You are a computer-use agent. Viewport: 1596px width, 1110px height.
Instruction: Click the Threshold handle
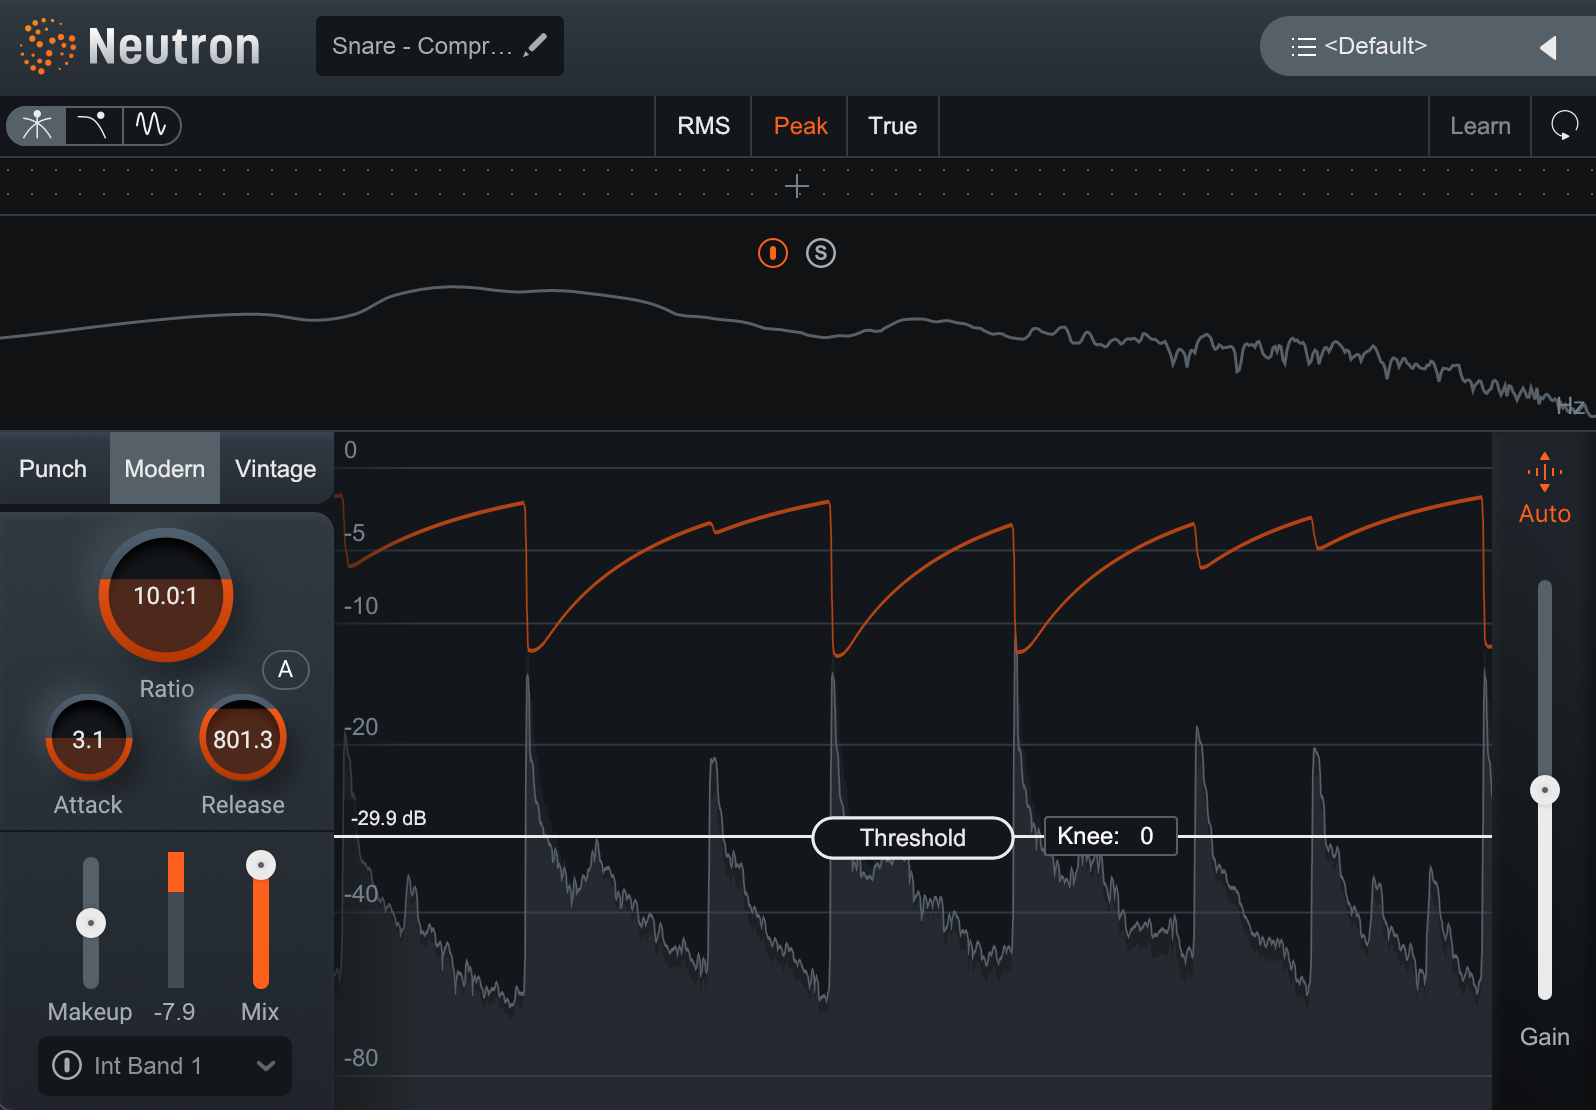coord(913,838)
